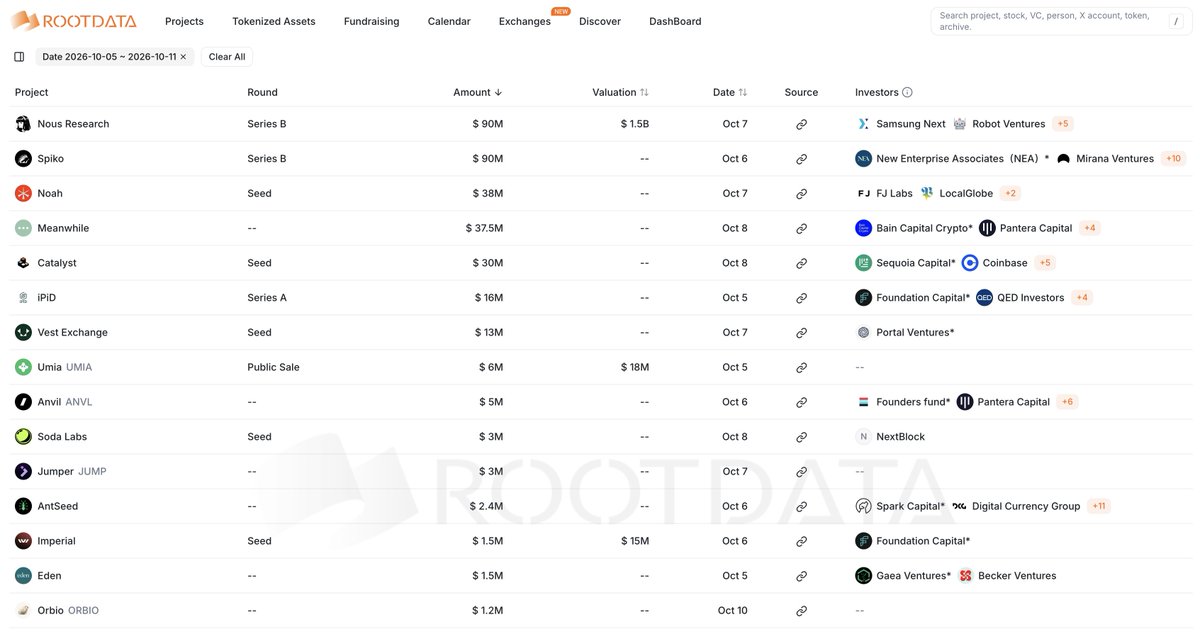Open source link for AntSeed
The image size is (1200, 632).
pos(801,506)
